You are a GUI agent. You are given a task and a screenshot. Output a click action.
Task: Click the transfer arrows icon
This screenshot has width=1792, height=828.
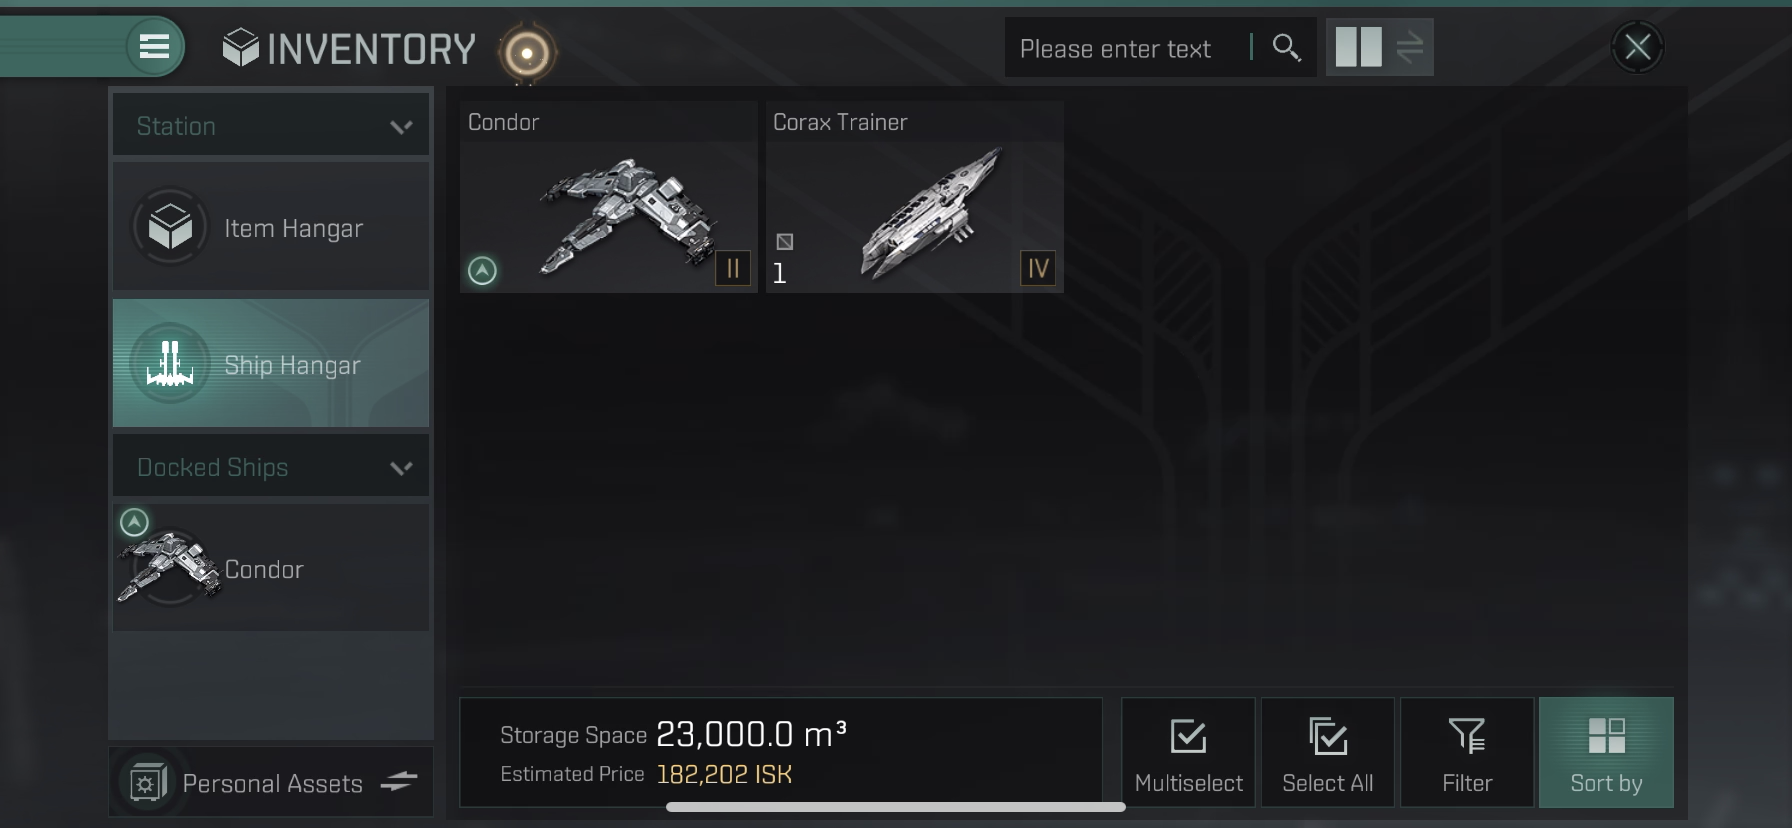pos(1409,47)
